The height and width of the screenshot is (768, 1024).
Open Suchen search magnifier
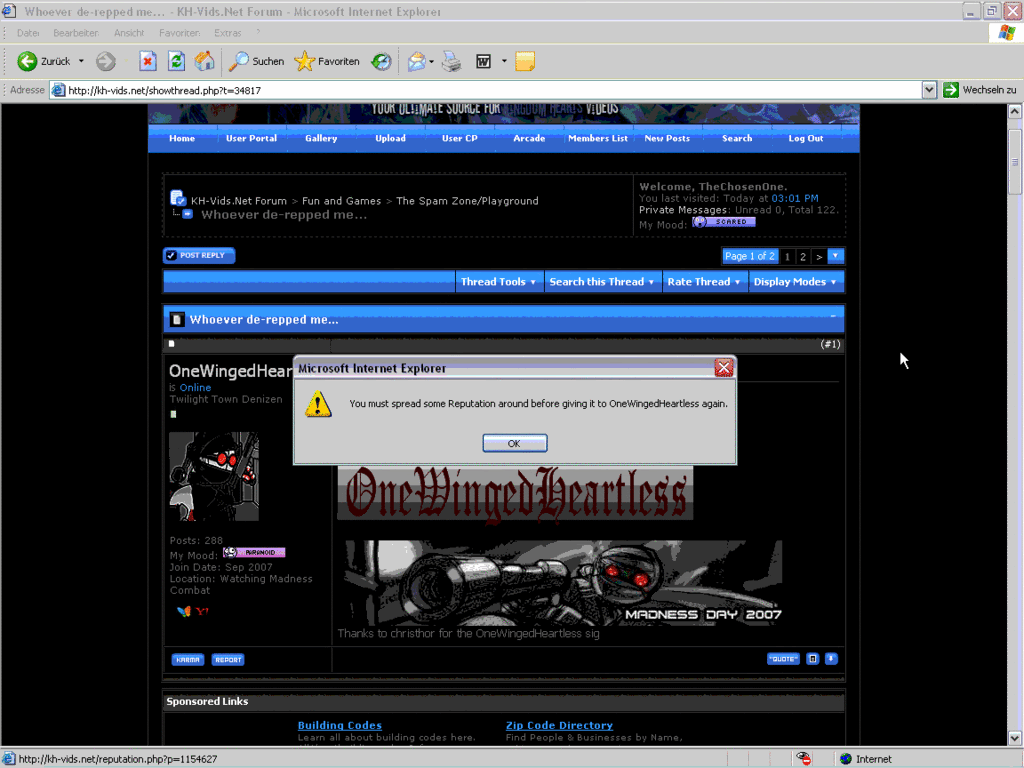tap(238, 61)
